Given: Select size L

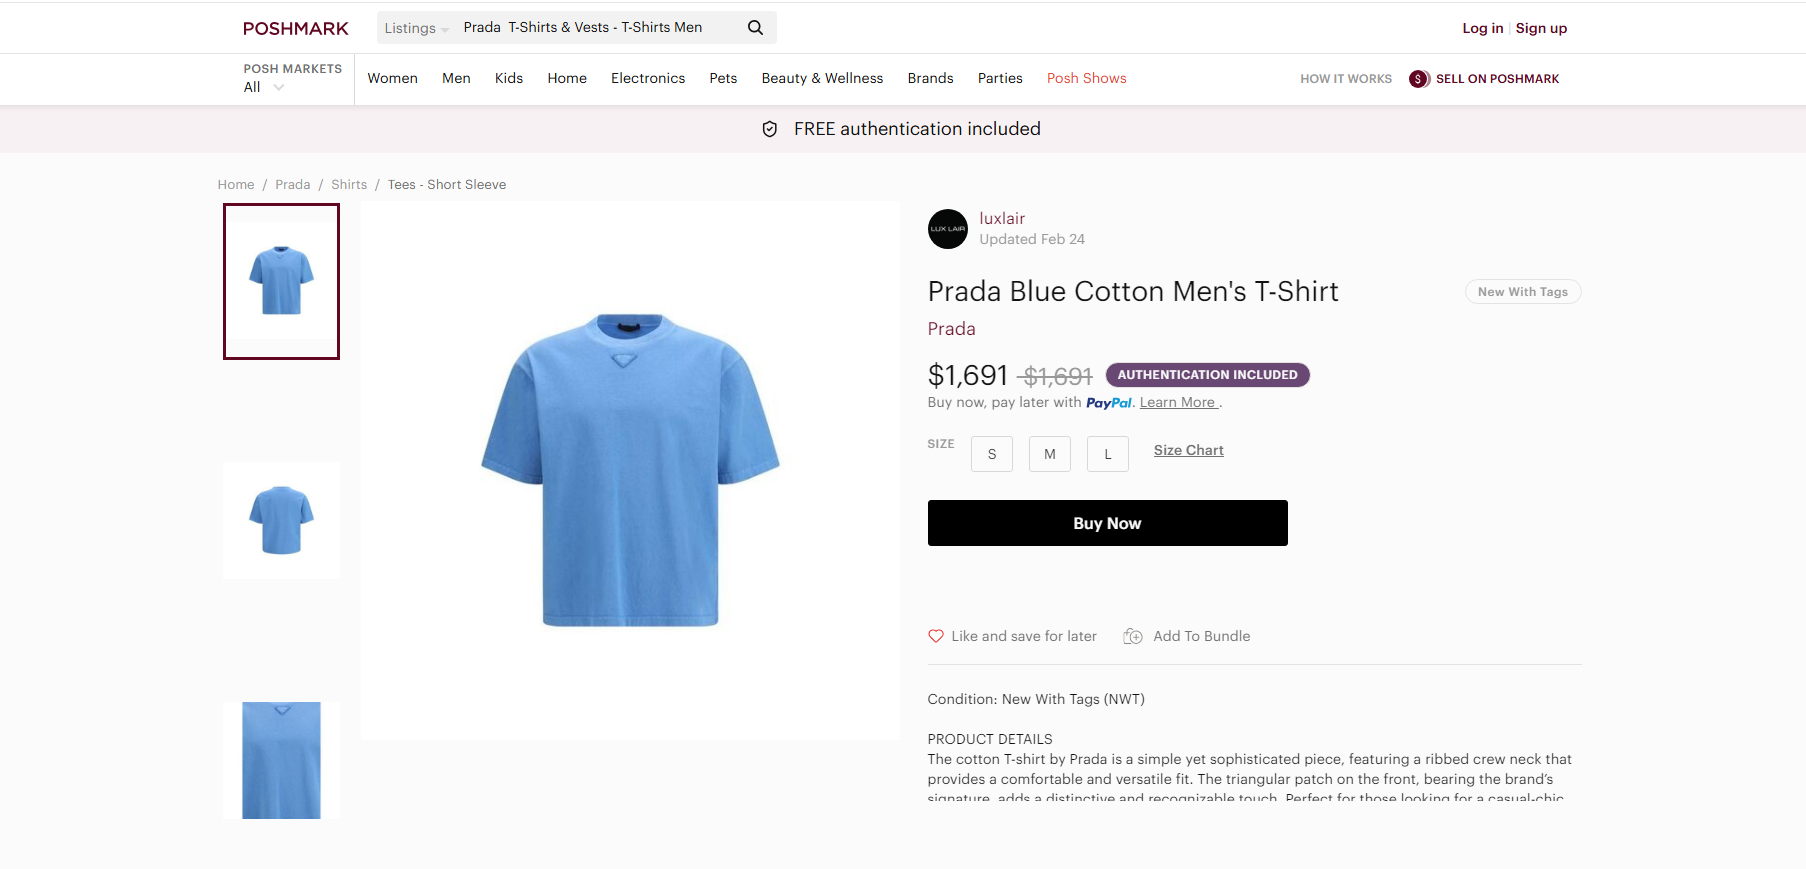Looking at the screenshot, I should [x=1108, y=454].
